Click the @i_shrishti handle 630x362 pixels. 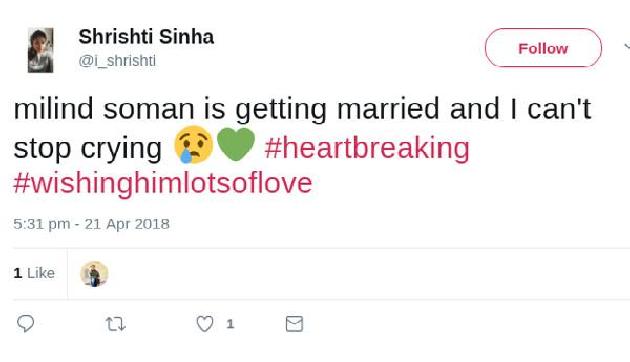pyautogui.click(x=117, y=61)
